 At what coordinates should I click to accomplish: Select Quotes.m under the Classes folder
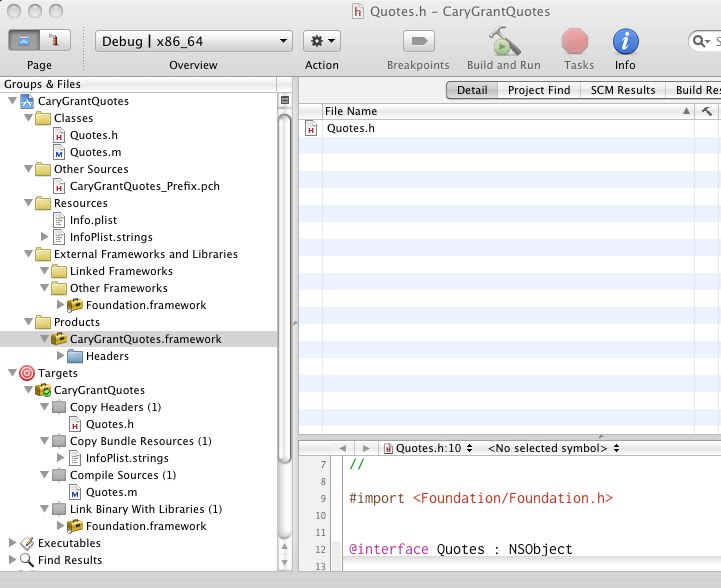[x=95, y=152]
